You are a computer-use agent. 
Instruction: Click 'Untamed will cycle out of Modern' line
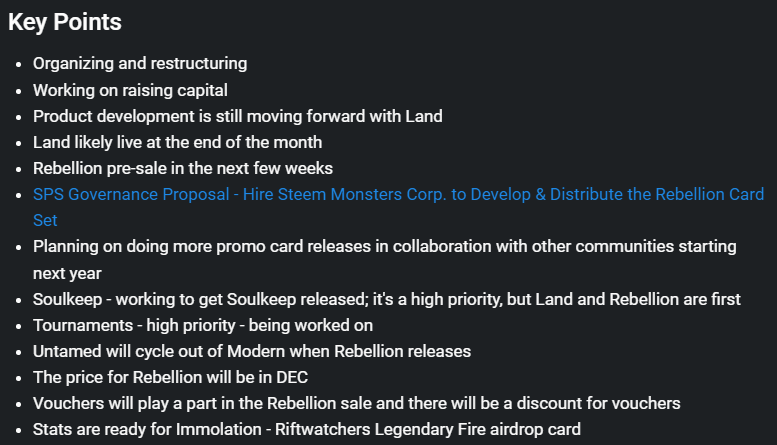tap(252, 351)
